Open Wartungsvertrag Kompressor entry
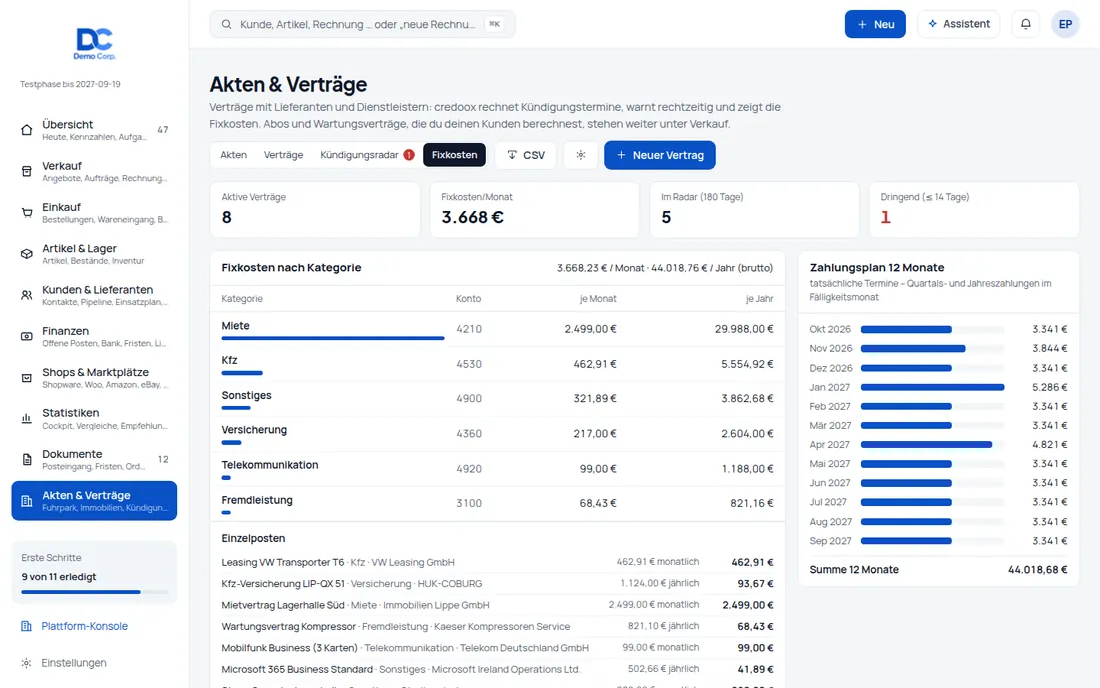1100x688 pixels. (497, 626)
